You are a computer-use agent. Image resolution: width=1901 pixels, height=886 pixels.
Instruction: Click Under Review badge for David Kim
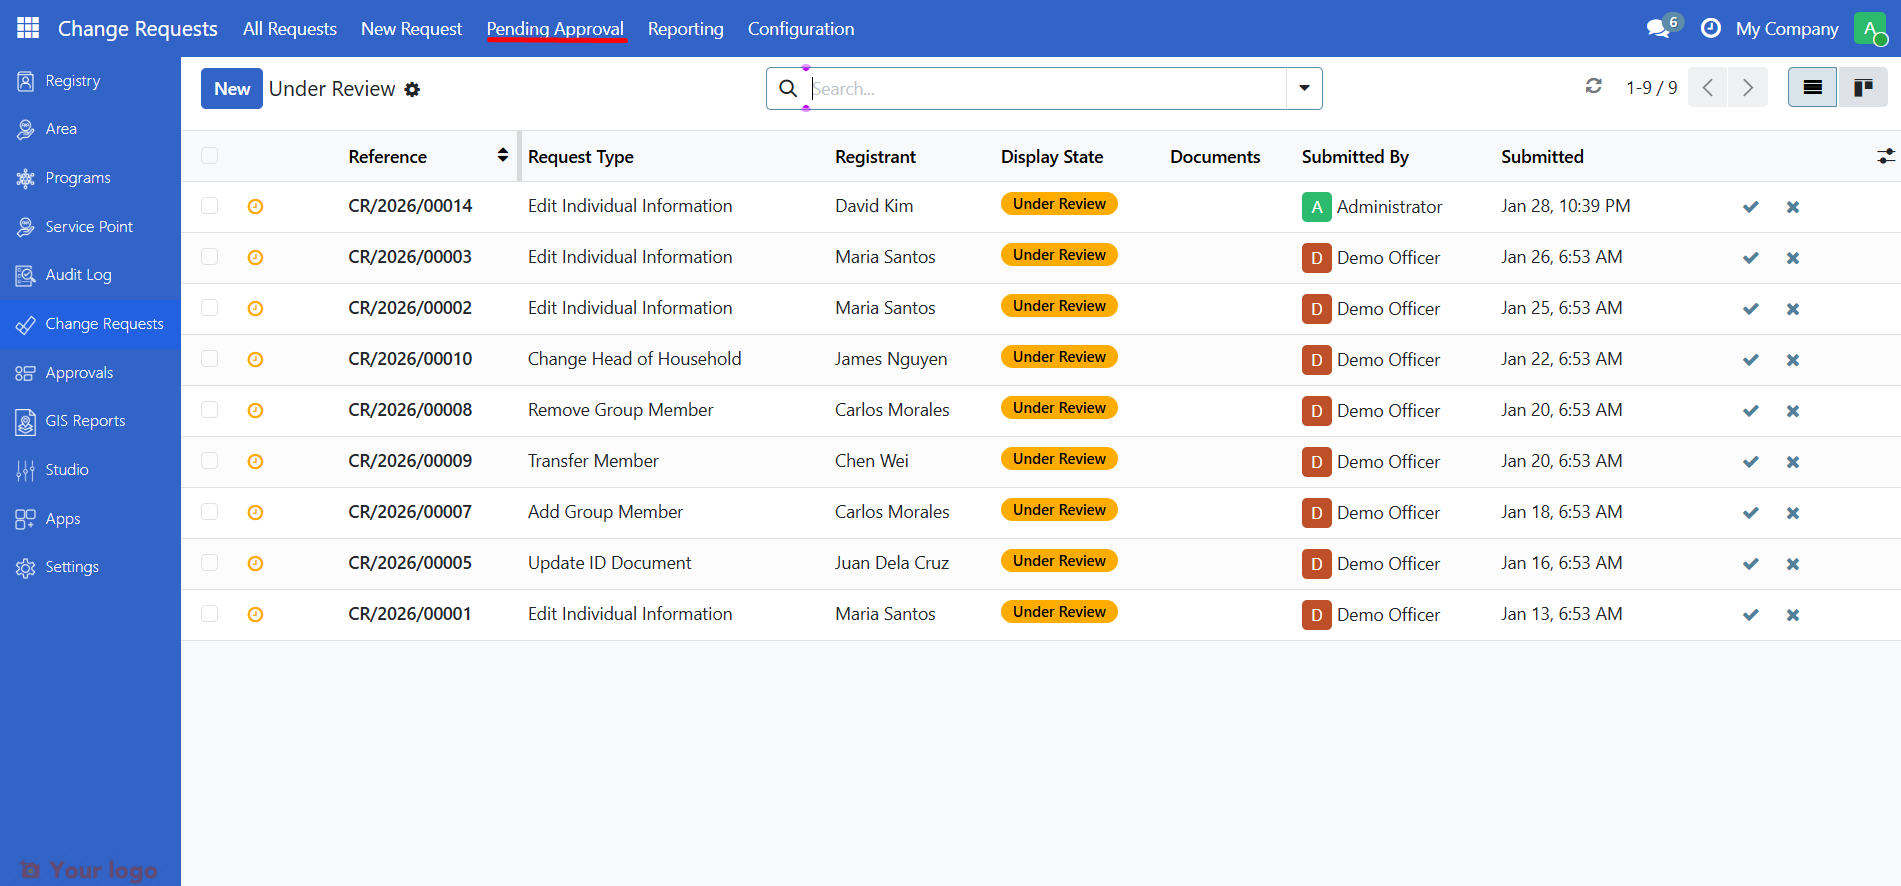pyautogui.click(x=1059, y=204)
